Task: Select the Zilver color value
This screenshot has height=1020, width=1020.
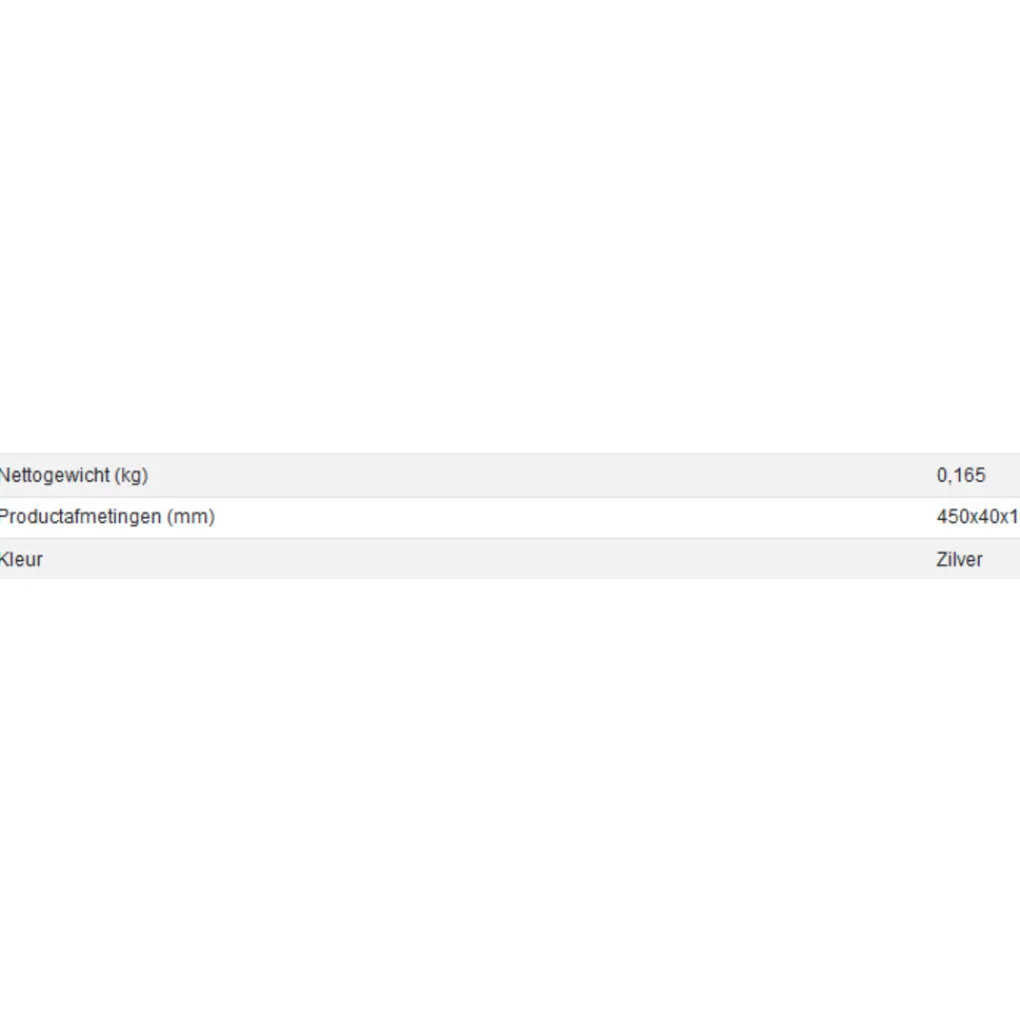Action: pyautogui.click(x=959, y=559)
